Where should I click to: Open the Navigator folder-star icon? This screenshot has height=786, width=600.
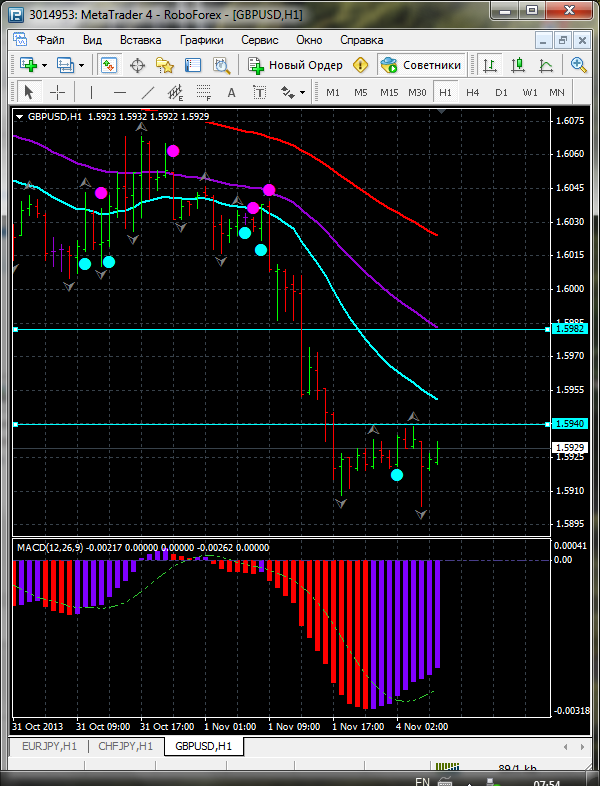(x=164, y=65)
